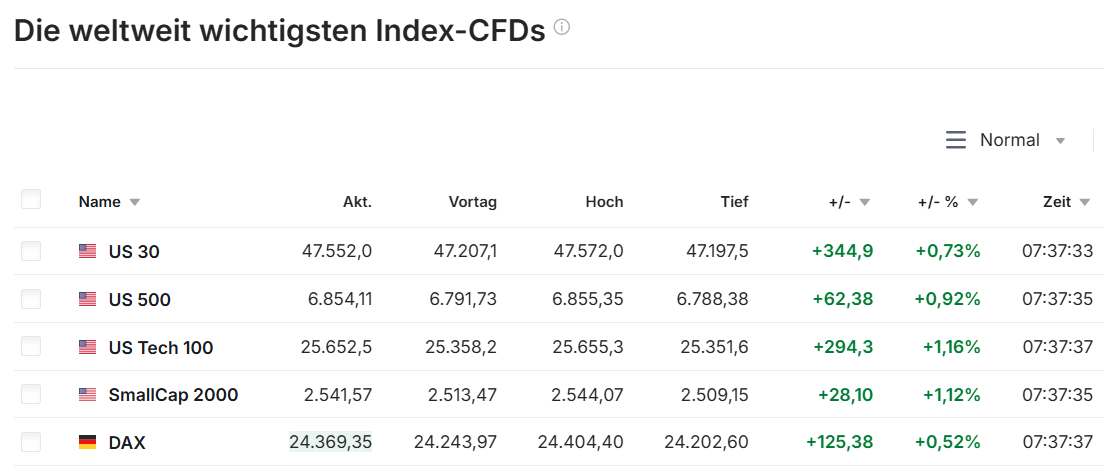Sort table by Zeit column arrow
Image resolution: width=1104 pixels, height=468 pixels.
pos(1084,202)
